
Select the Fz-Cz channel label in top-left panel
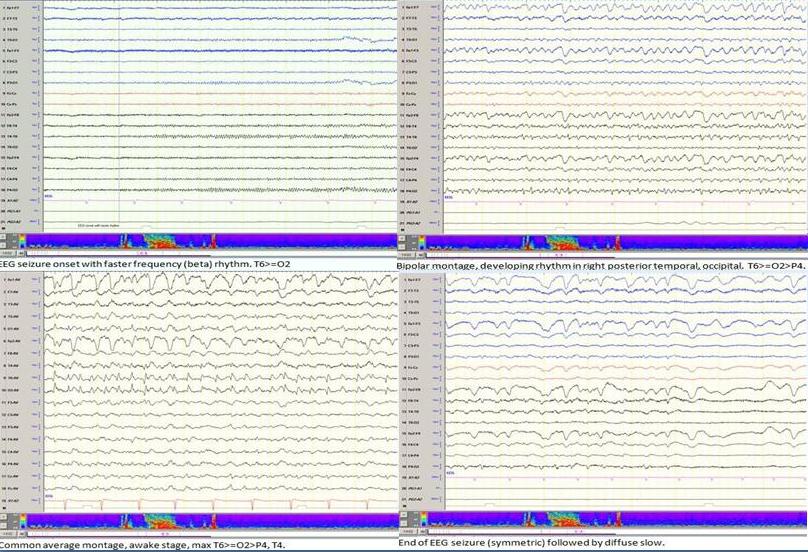coord(12,92)
